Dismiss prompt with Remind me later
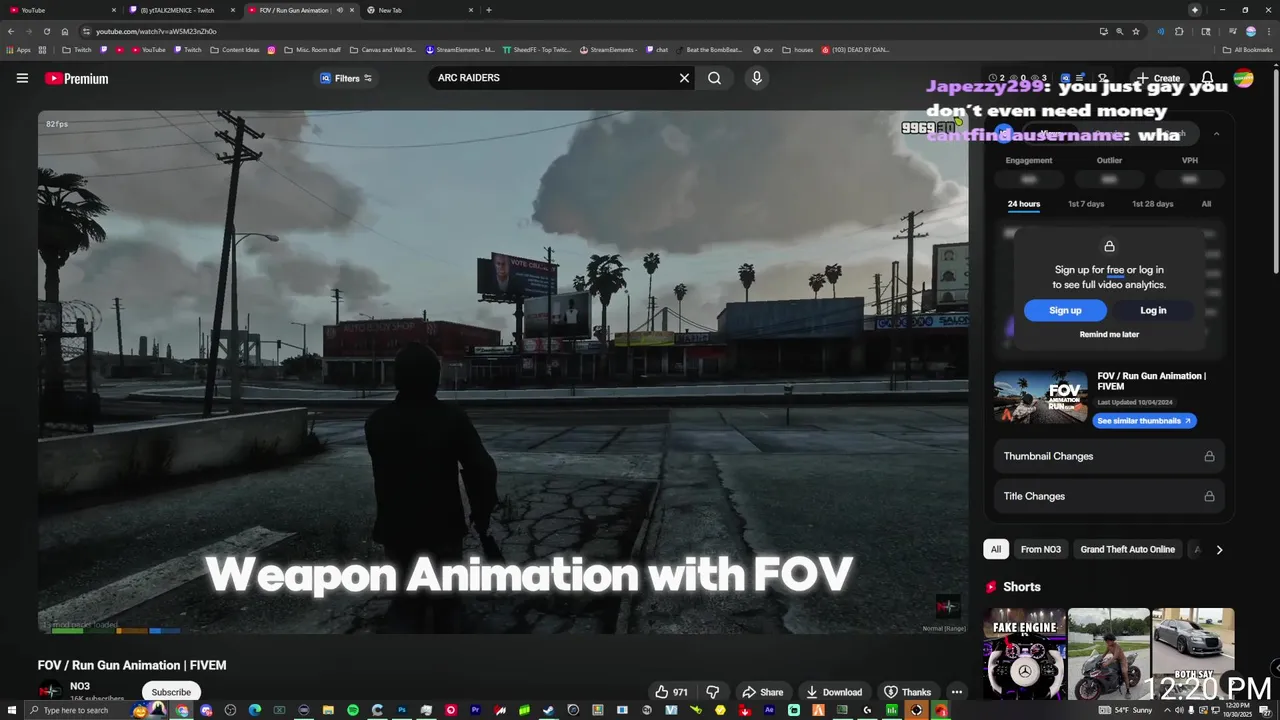Screen dimensions: 1280x720 click(1109, 335)
